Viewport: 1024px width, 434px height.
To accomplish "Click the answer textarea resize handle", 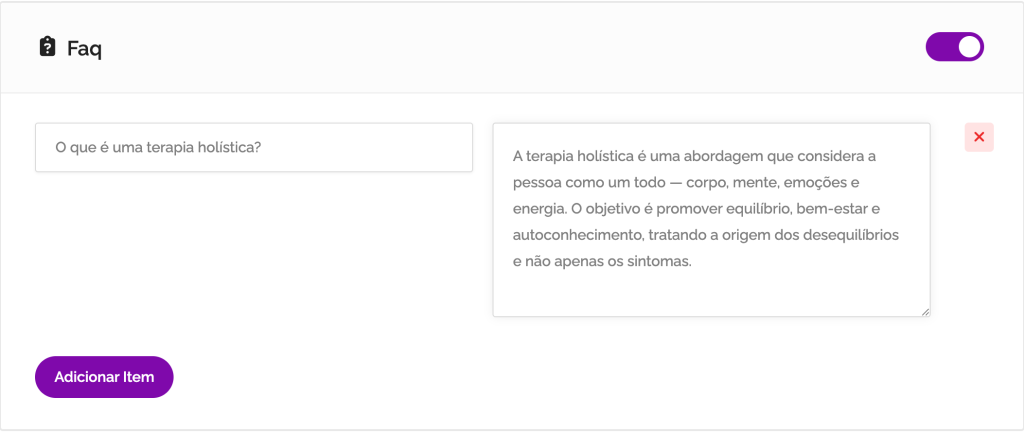I will [925, 312].
